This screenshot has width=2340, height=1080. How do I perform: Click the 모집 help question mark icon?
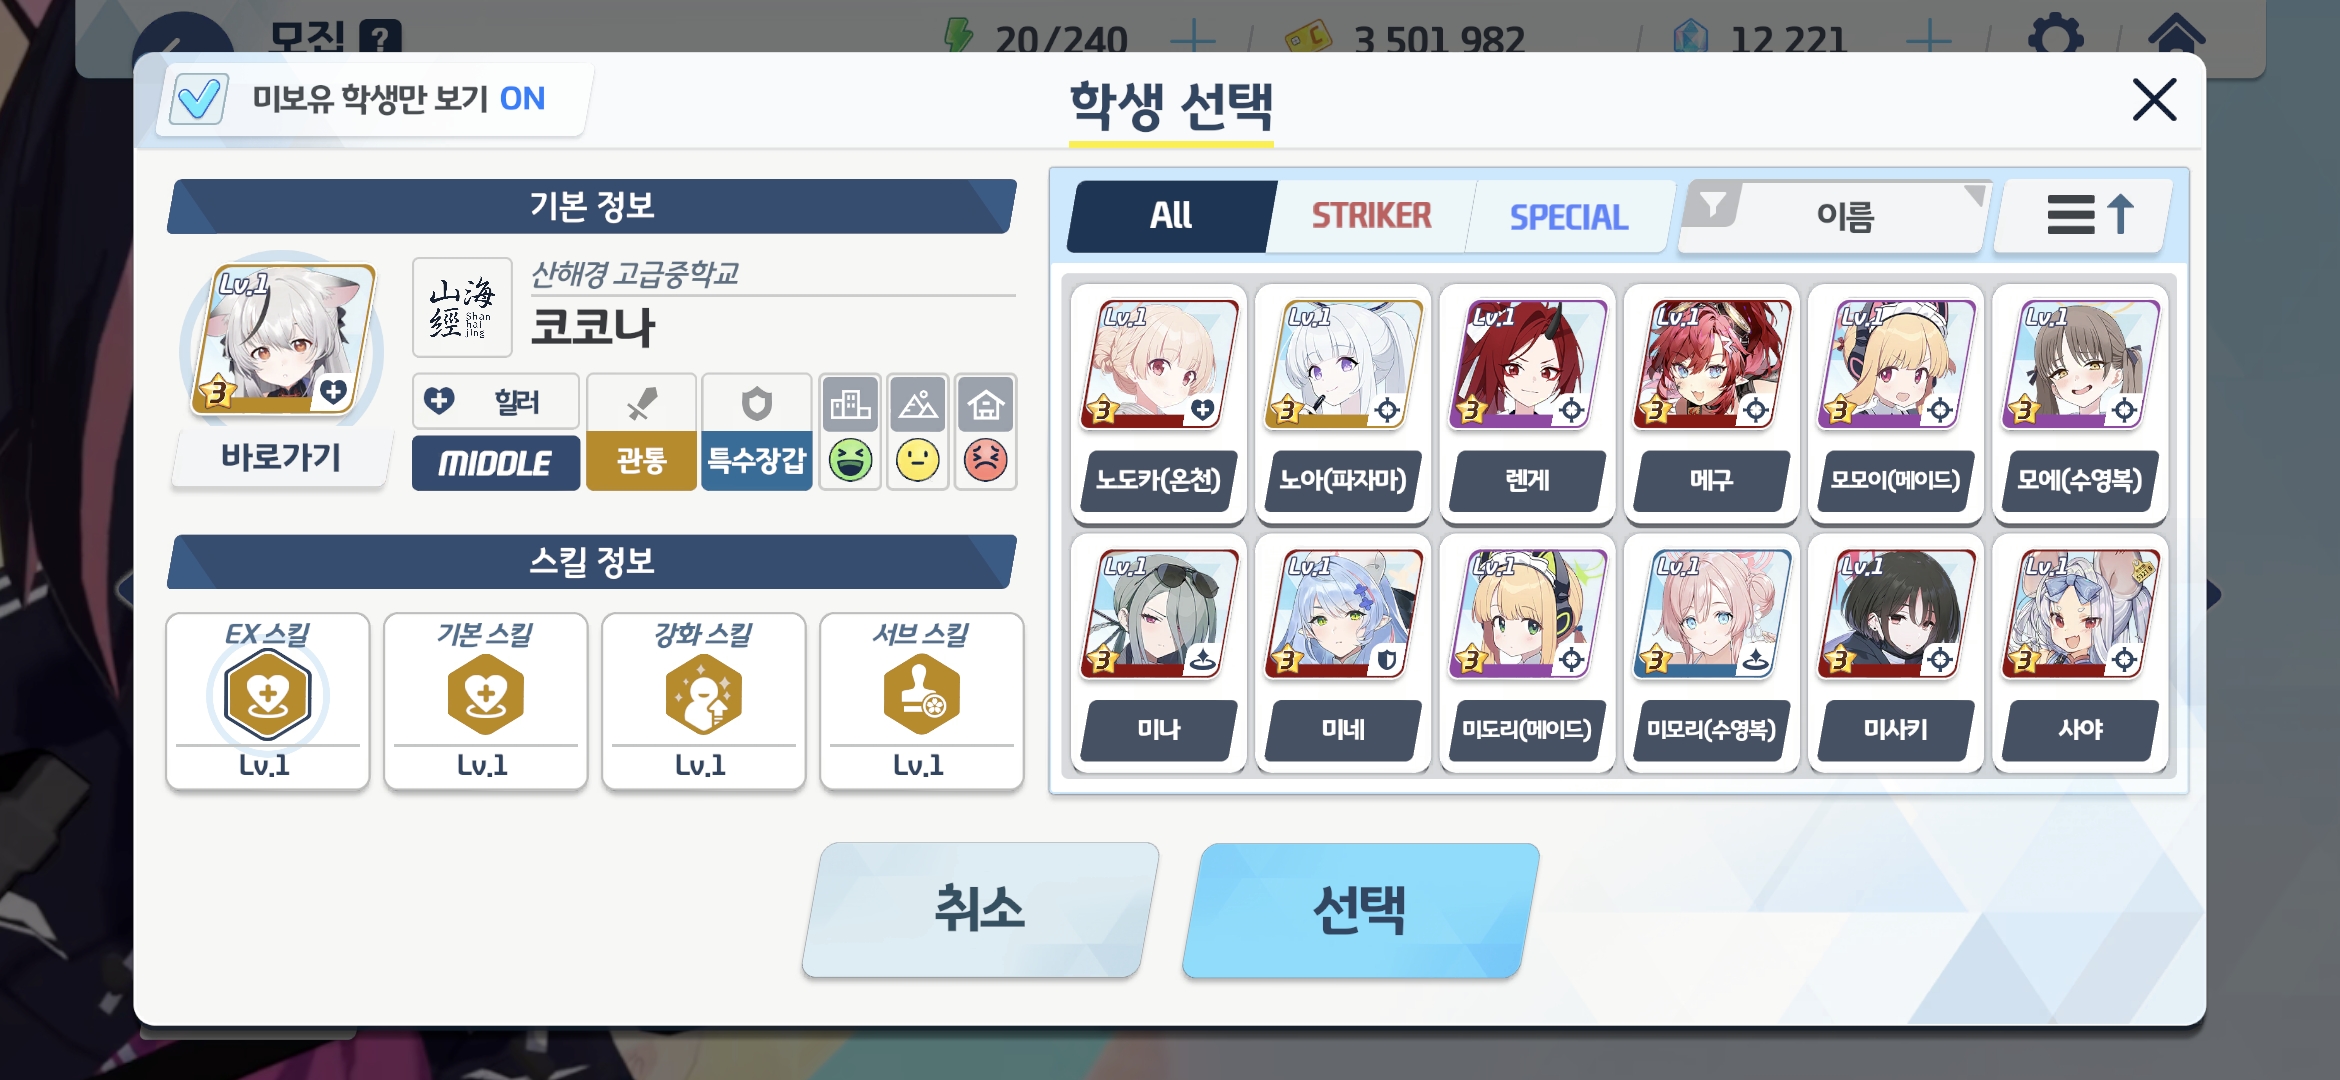tap(380, 38)
